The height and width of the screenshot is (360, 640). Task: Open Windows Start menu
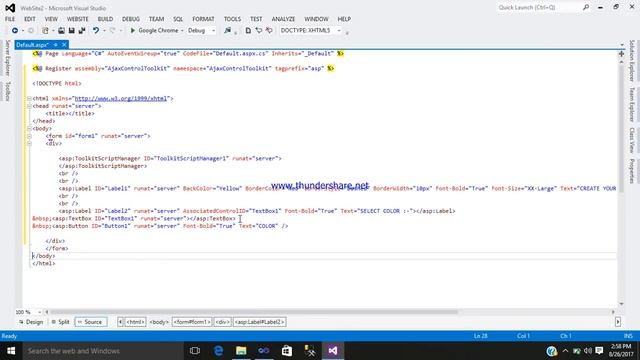click(11, 351)
